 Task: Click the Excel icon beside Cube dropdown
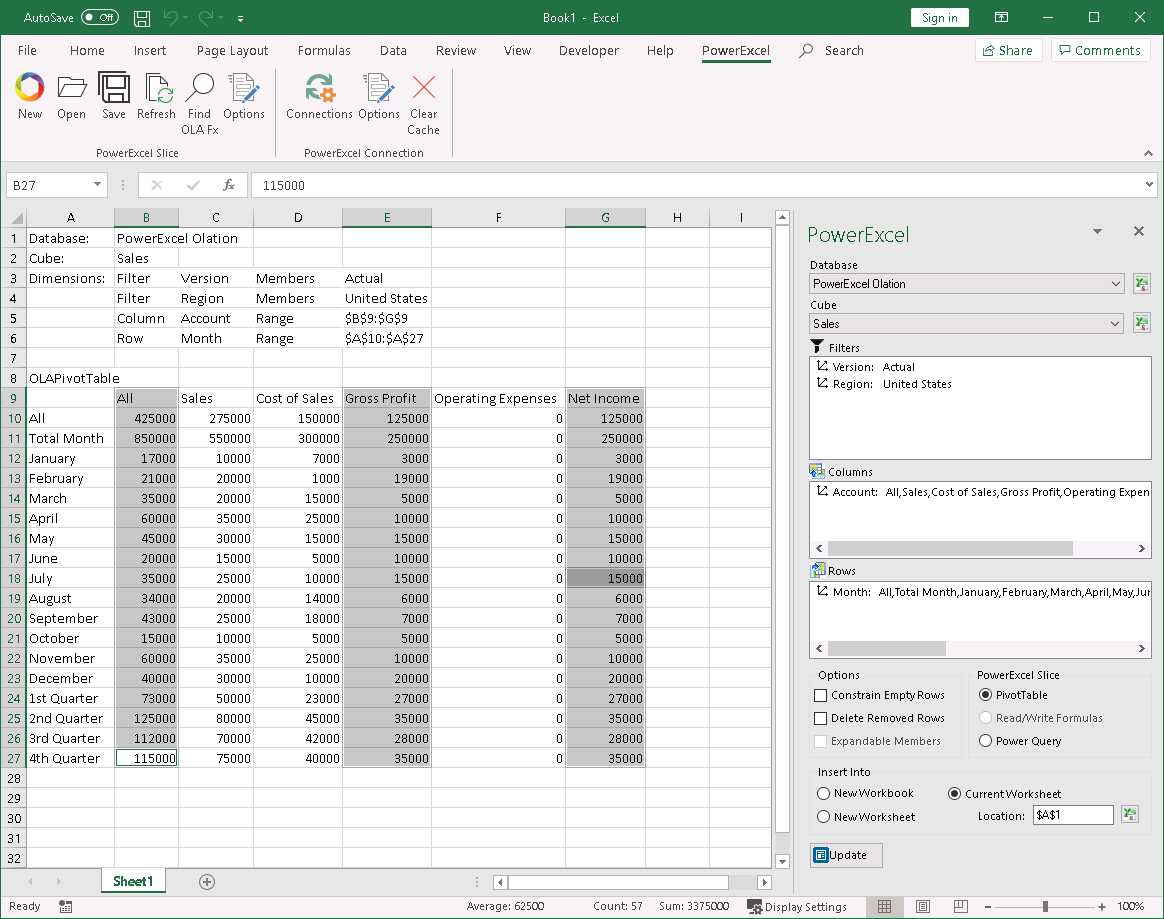click(x=1142, y=324)
